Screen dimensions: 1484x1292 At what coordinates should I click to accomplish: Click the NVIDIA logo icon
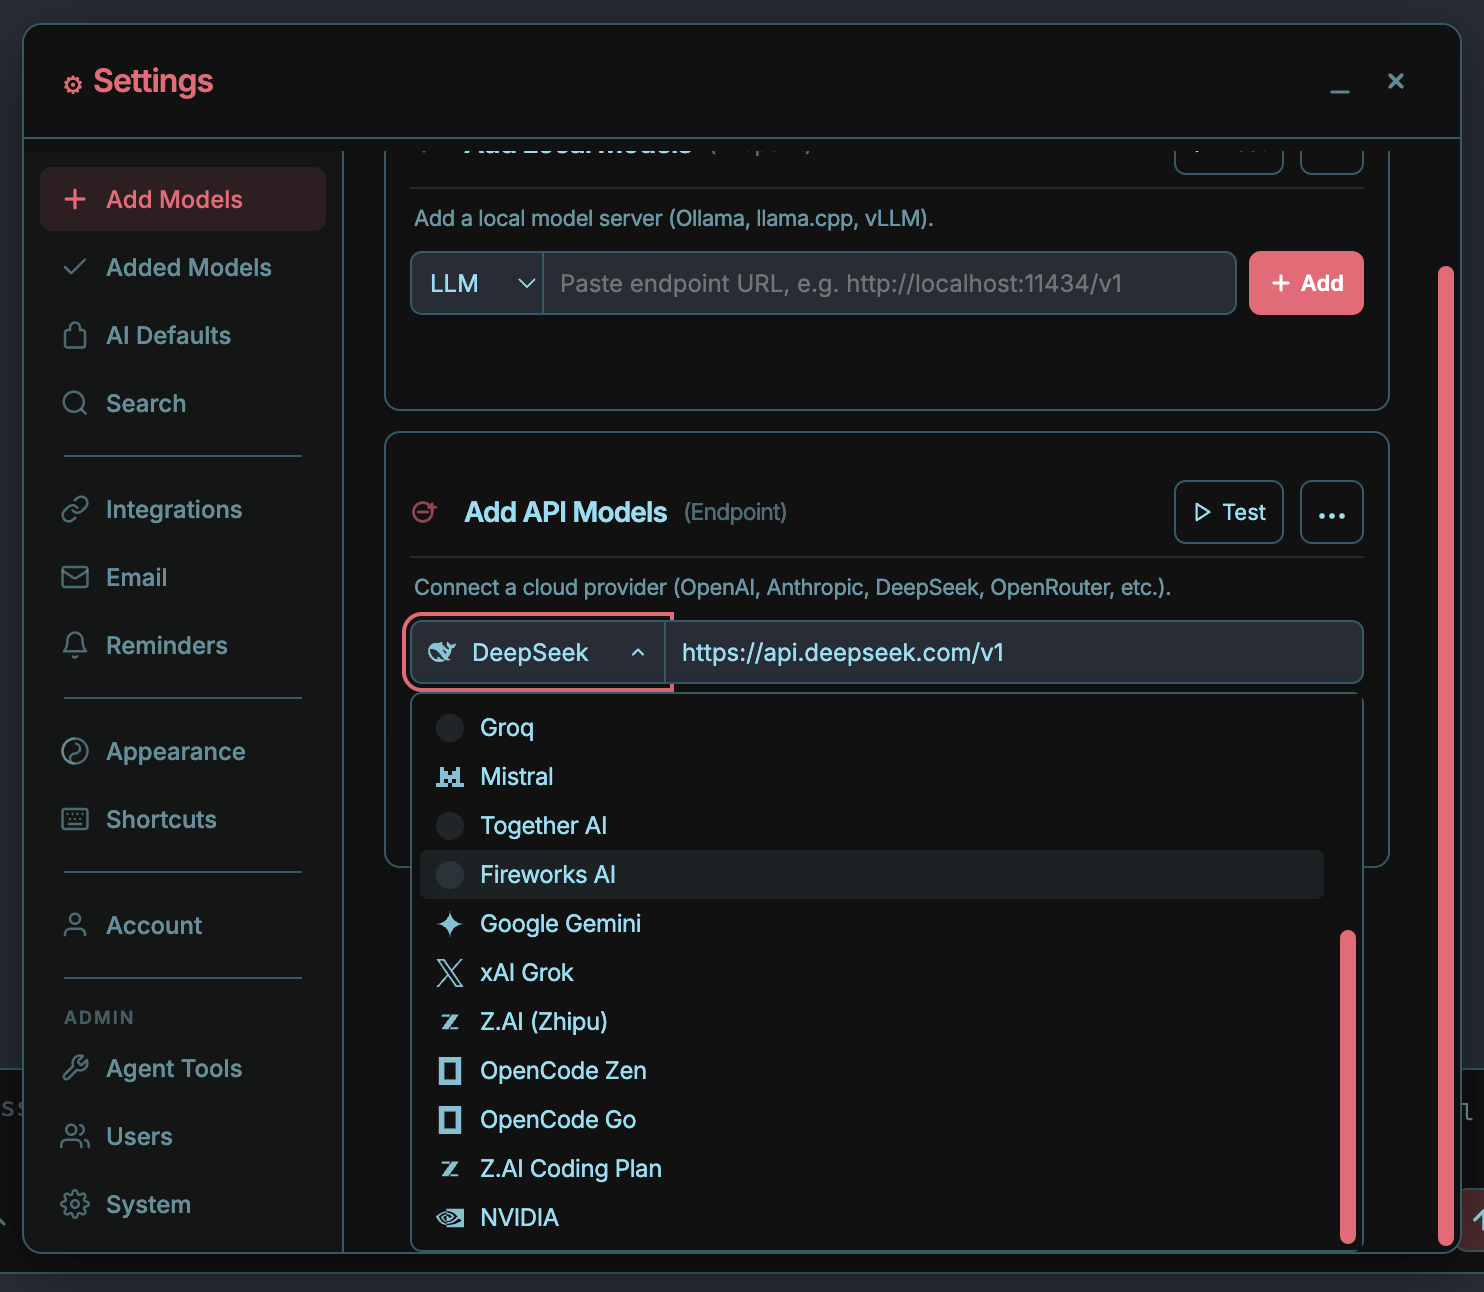(450, 1218)
